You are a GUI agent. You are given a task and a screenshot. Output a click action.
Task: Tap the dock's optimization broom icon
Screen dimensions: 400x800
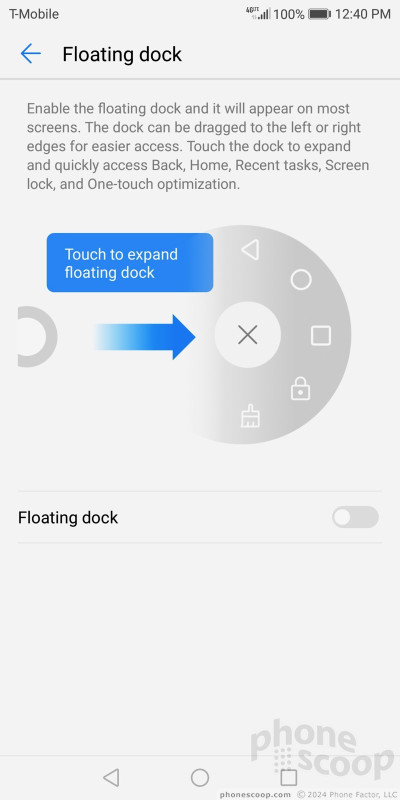tap(250, 416)
